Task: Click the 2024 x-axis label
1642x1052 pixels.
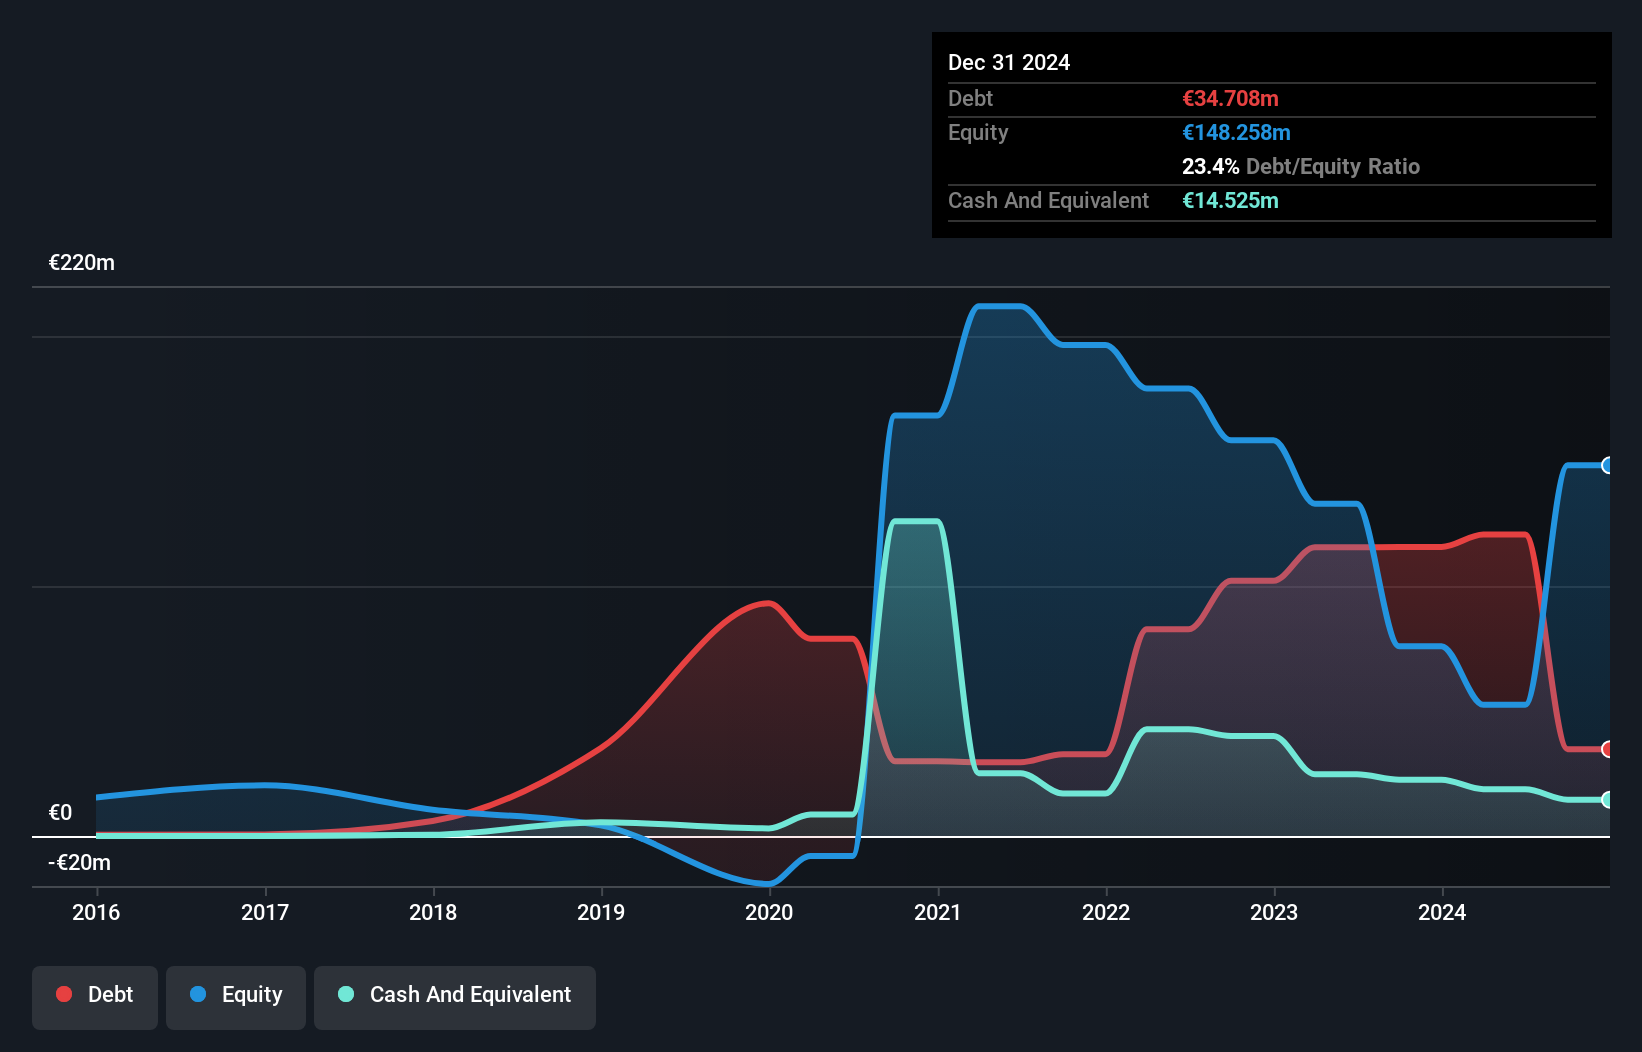Action: click(x=1442, y=912)
